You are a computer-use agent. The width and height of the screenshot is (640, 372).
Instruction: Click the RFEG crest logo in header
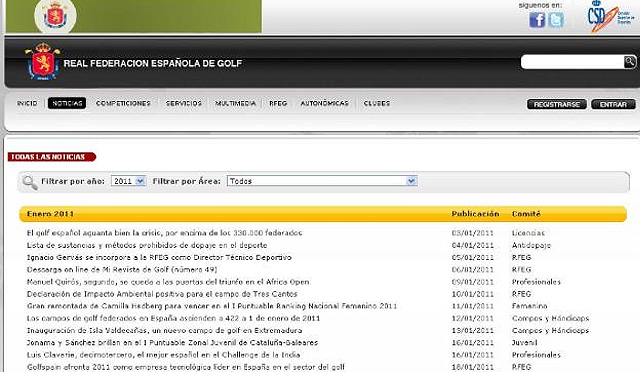point(42,62)
